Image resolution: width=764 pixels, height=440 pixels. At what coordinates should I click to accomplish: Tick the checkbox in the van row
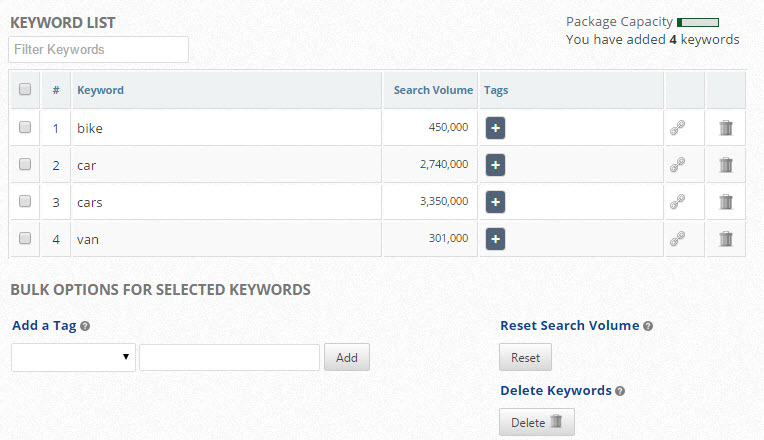25,239
